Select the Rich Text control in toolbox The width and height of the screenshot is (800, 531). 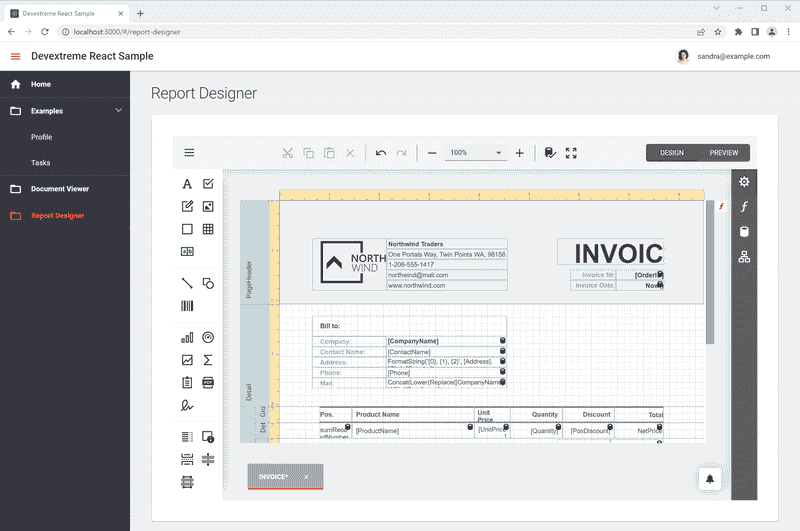click(x=187, y=206)
